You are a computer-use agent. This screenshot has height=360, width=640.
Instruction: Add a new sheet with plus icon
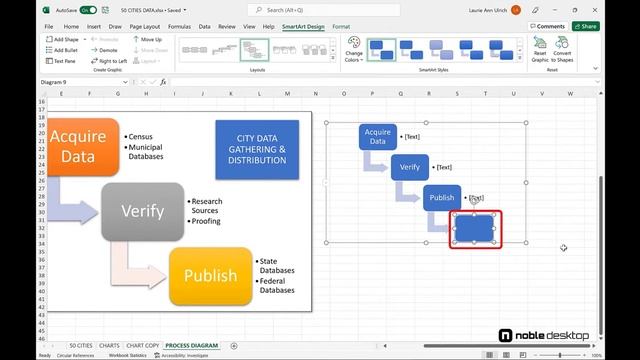(233, 346)
